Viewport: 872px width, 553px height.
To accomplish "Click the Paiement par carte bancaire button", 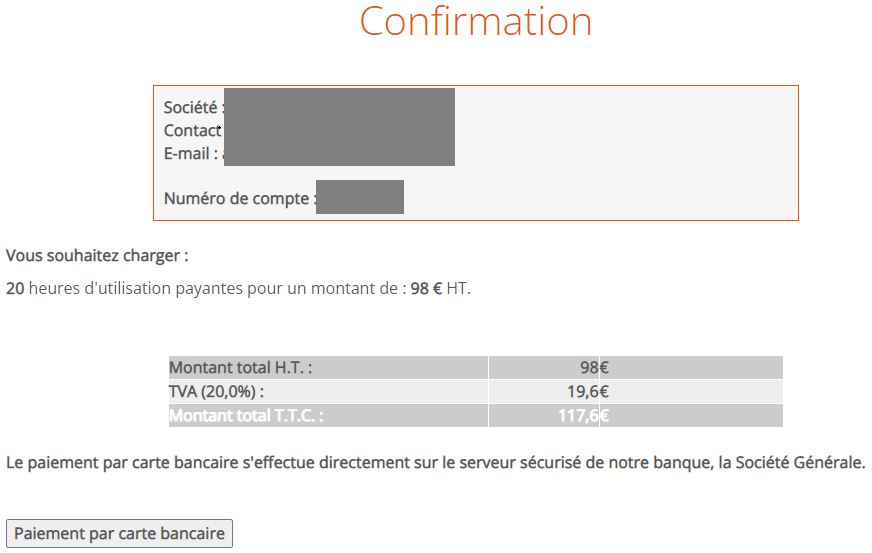I will pyautogui.click(x=119, y=534).
